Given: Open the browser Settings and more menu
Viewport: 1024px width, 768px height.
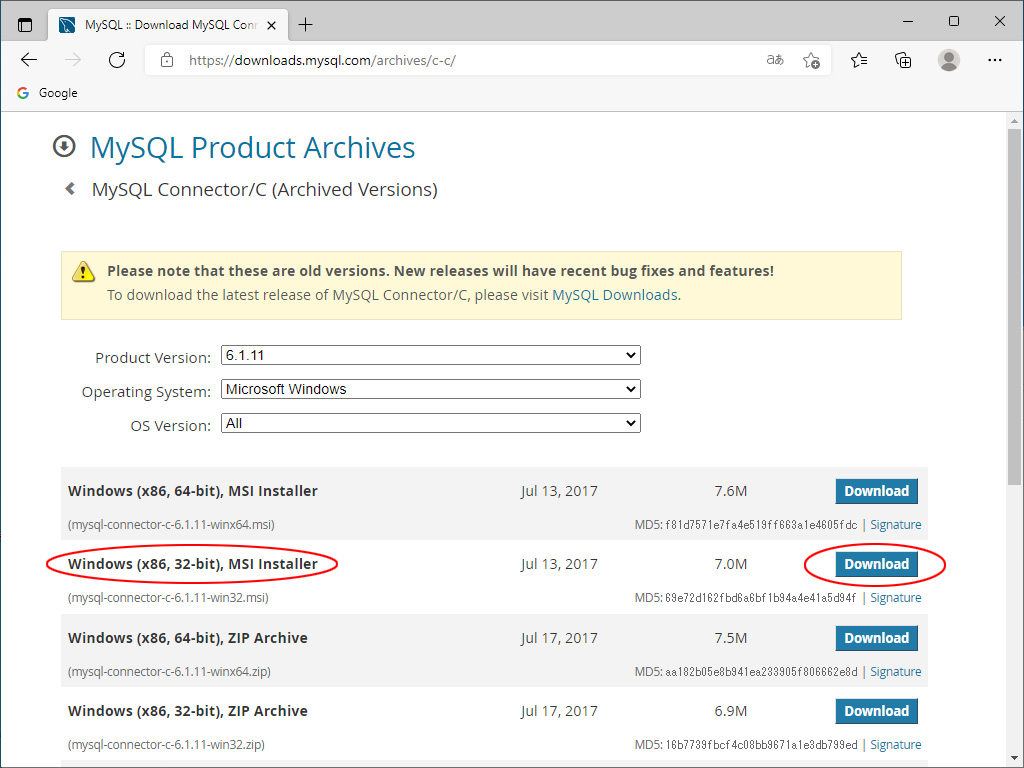Looking at the screenshot, I should 995,60.
